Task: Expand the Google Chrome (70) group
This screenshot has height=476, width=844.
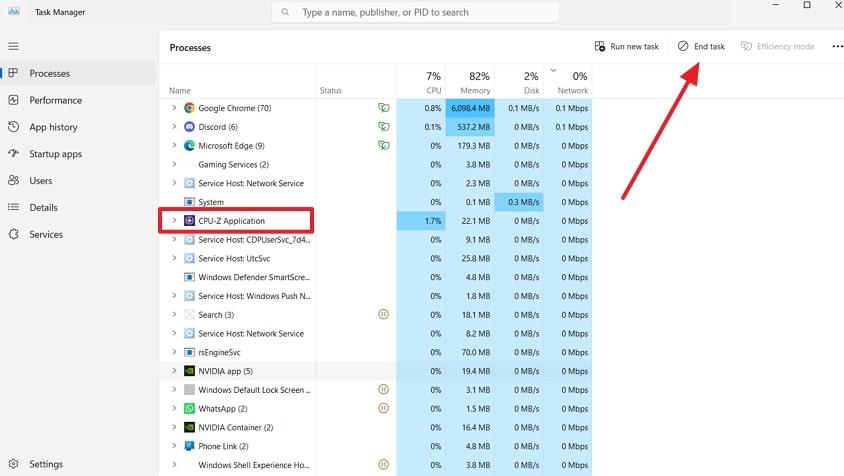Action: [x=174, y=108]
